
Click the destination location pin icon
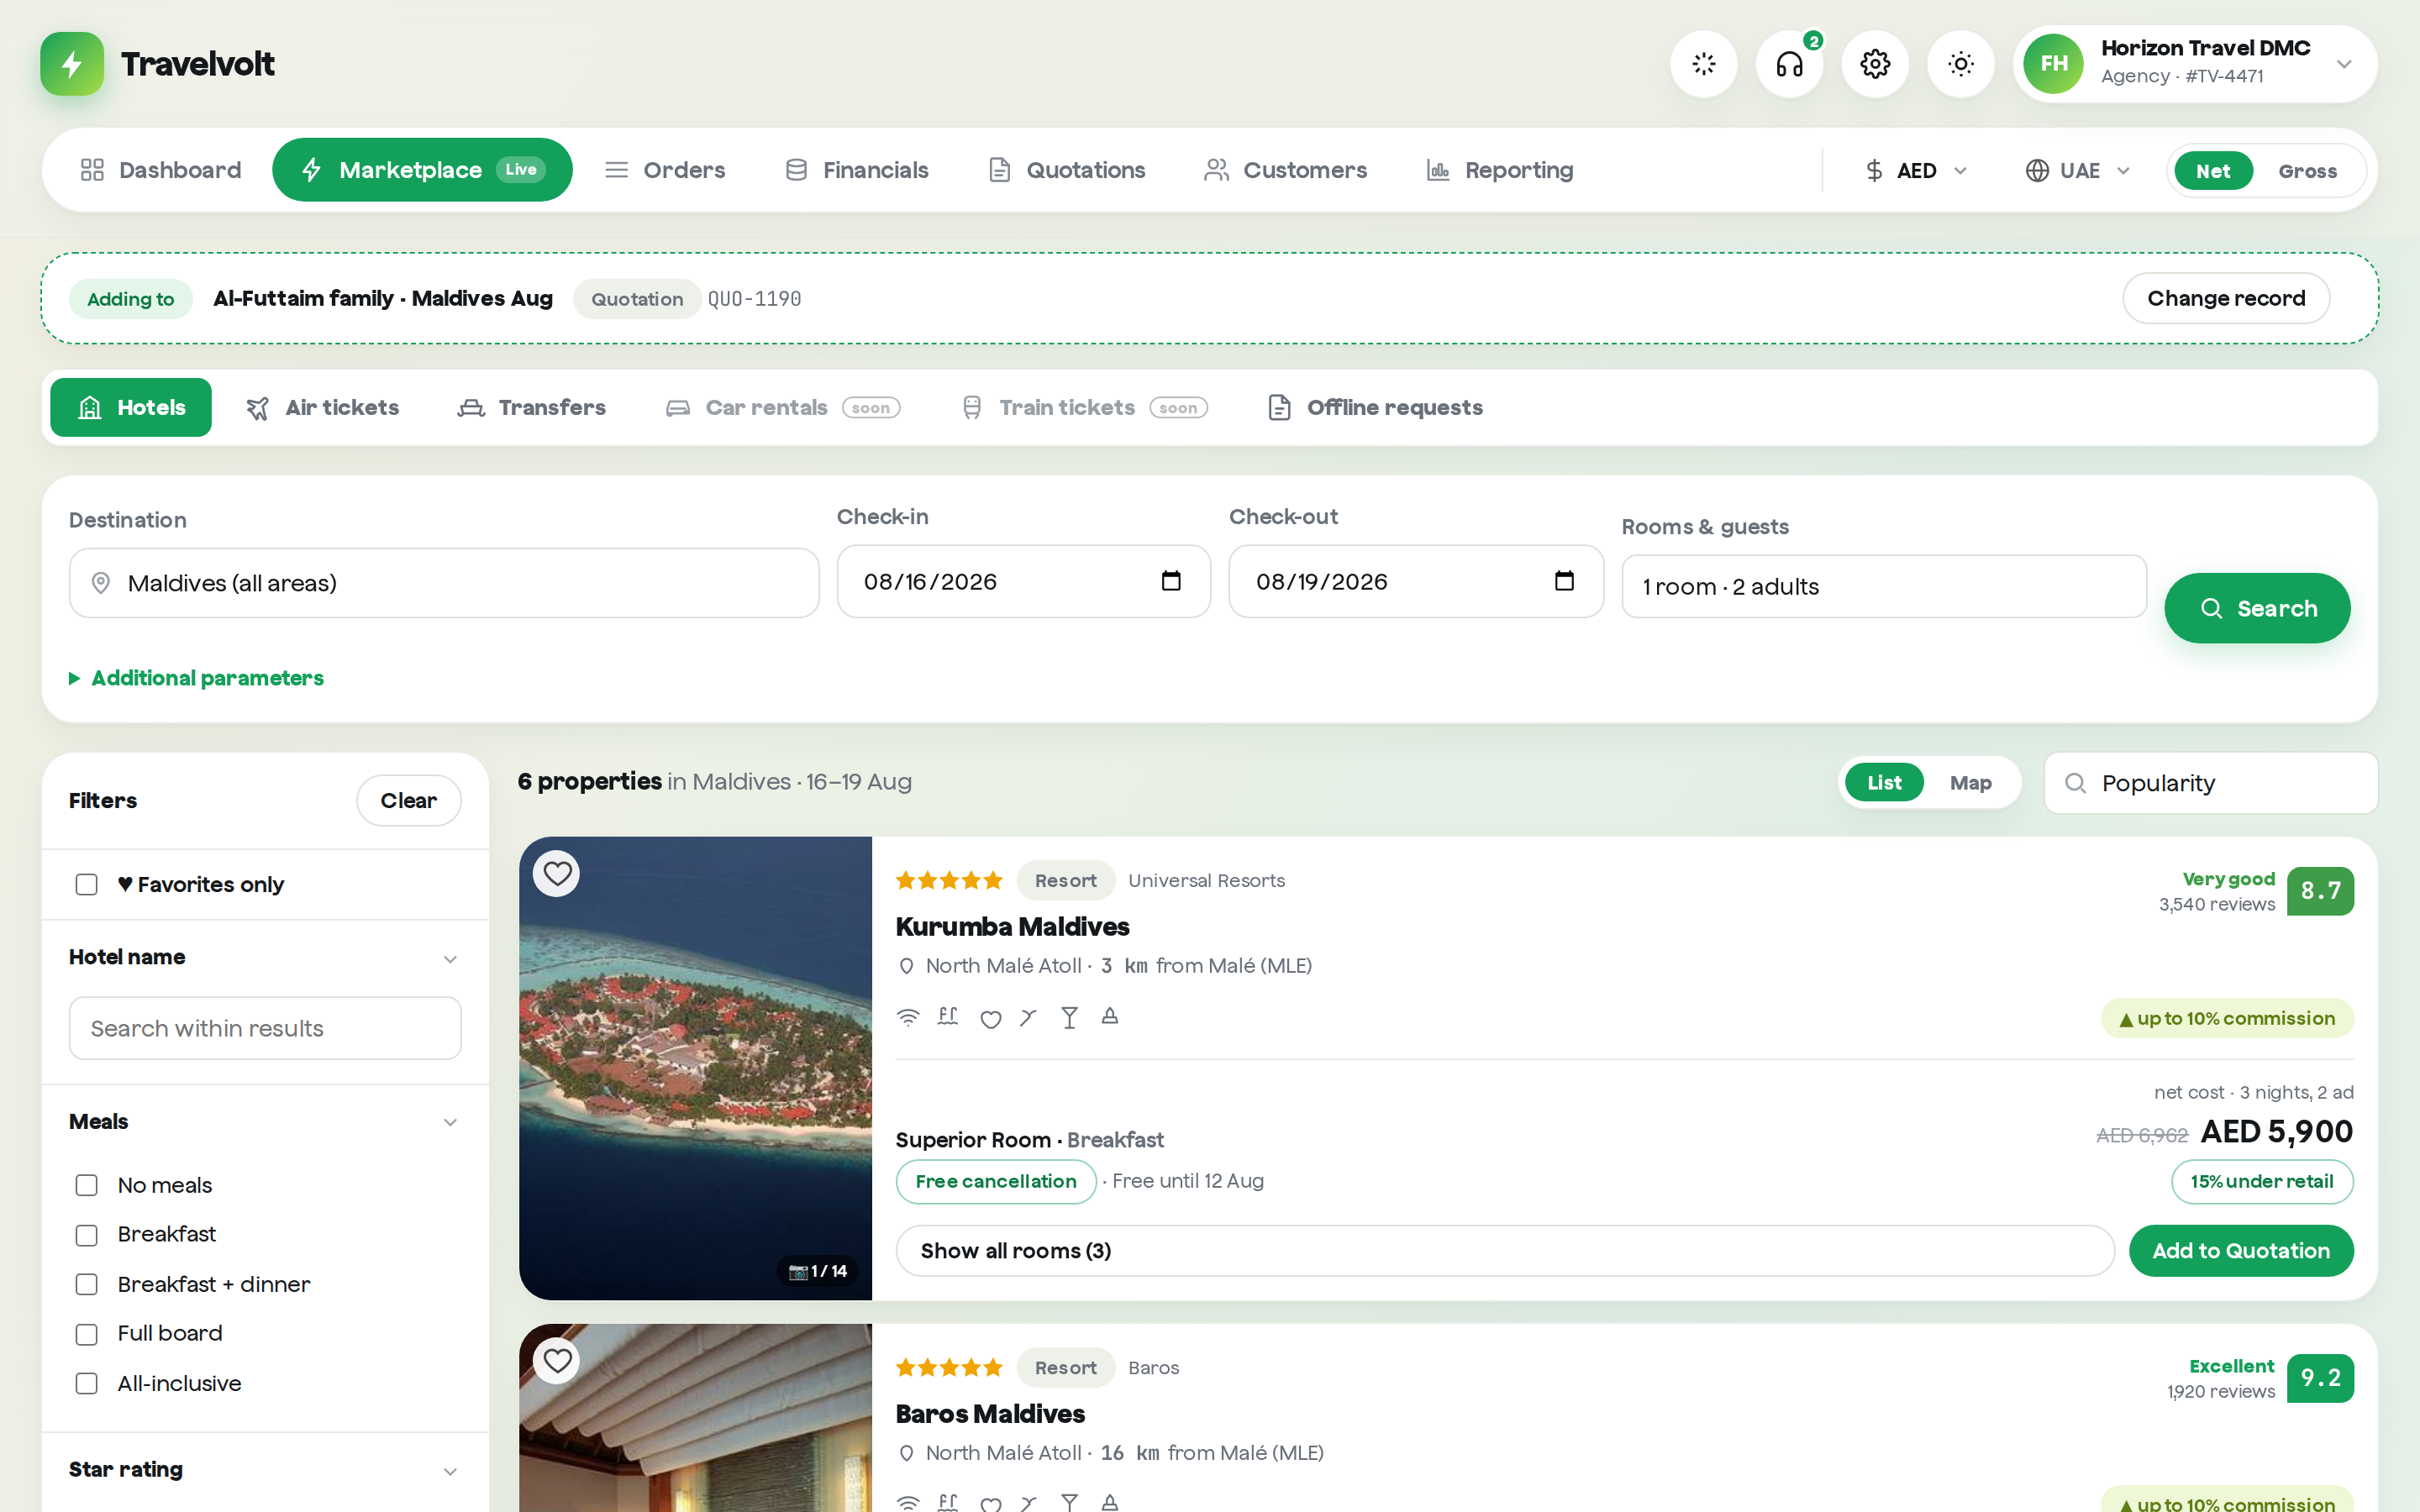tap(100, 583)
